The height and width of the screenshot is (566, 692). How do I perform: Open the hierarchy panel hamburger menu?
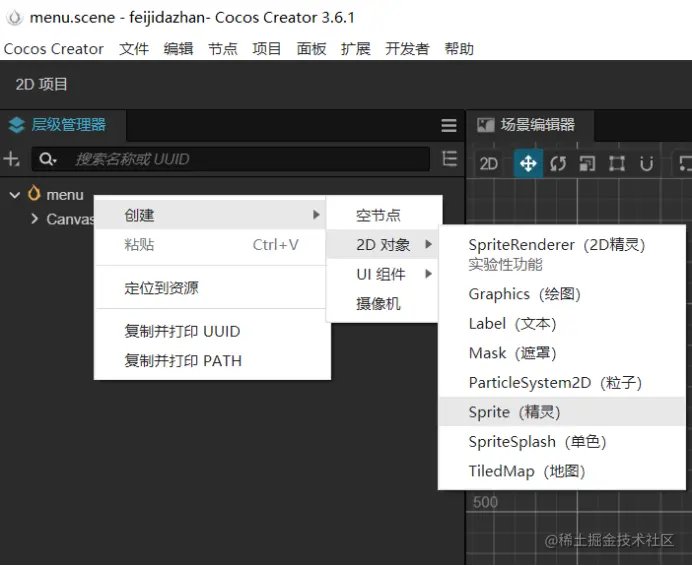[x=449, y=125]
